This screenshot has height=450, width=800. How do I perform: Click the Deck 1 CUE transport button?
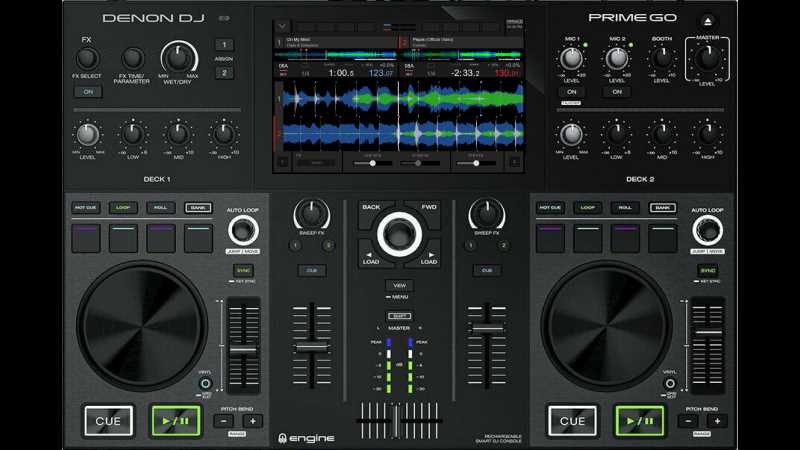[x=108, y=421]
